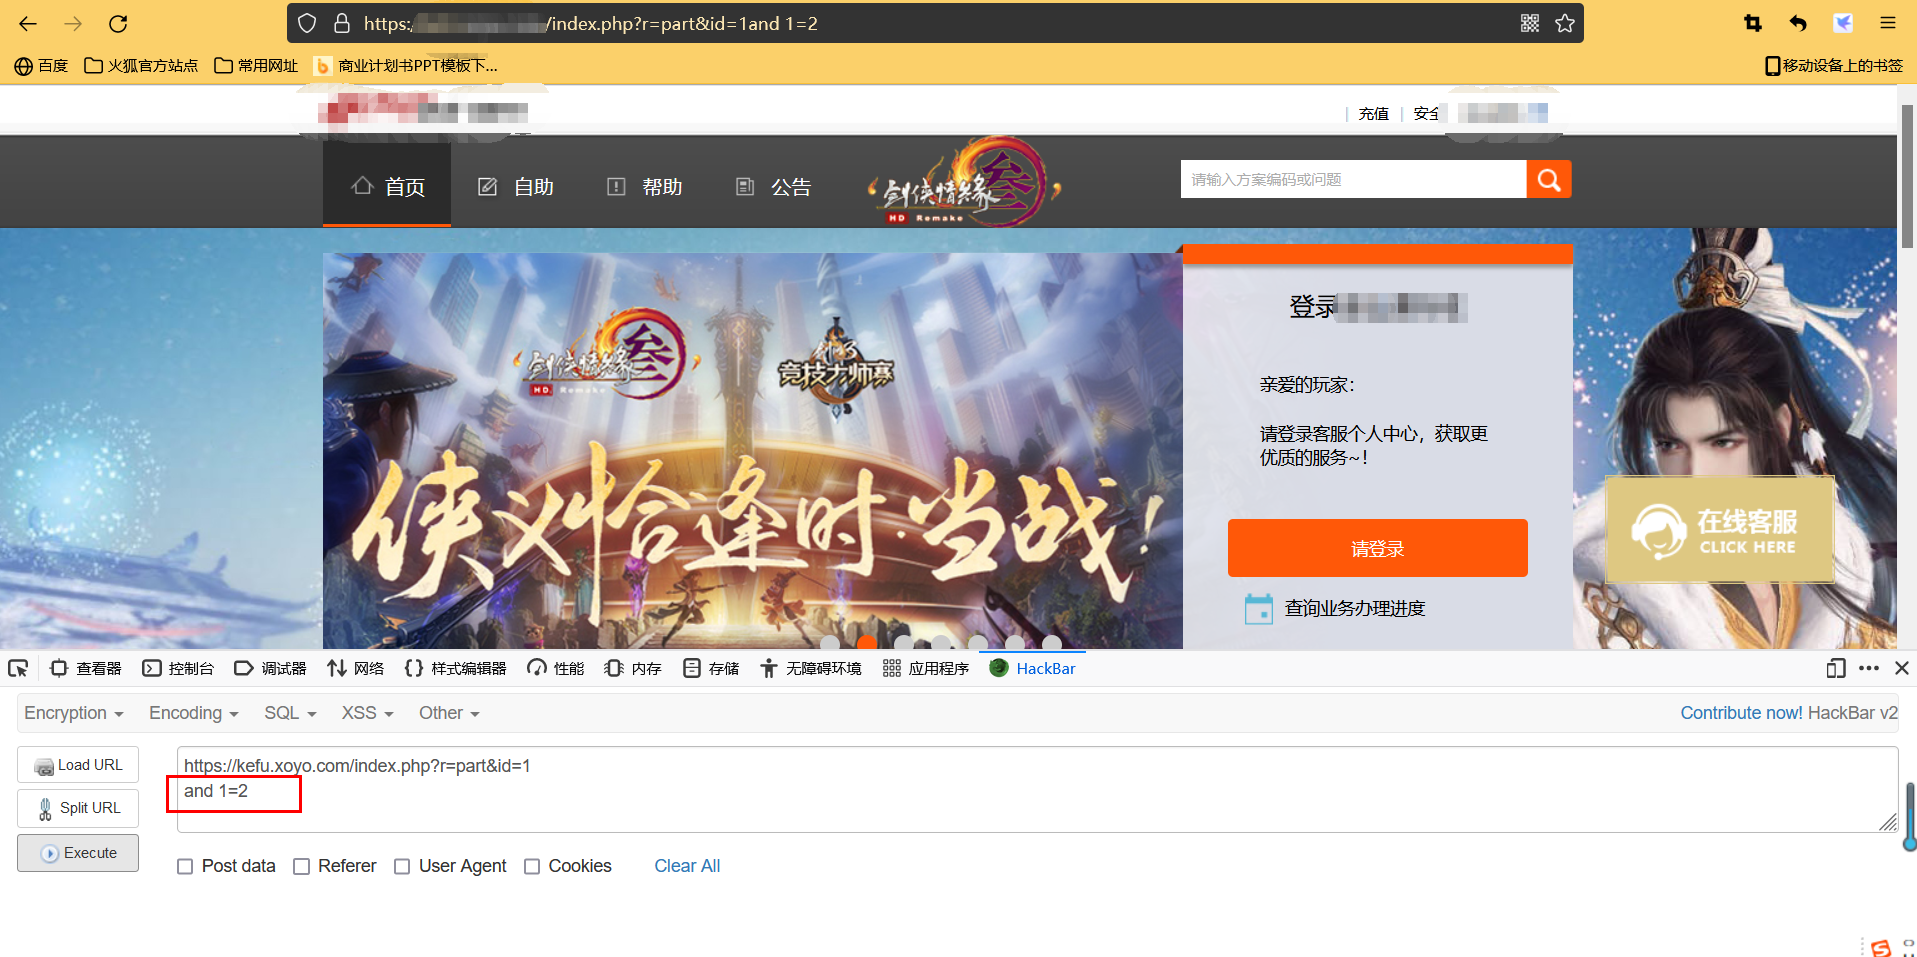Viewport: 1917px width, 957px height.
Task: Switch to the 应用程序 application tab
Action: pyautogui.click(x=926, y=668)
